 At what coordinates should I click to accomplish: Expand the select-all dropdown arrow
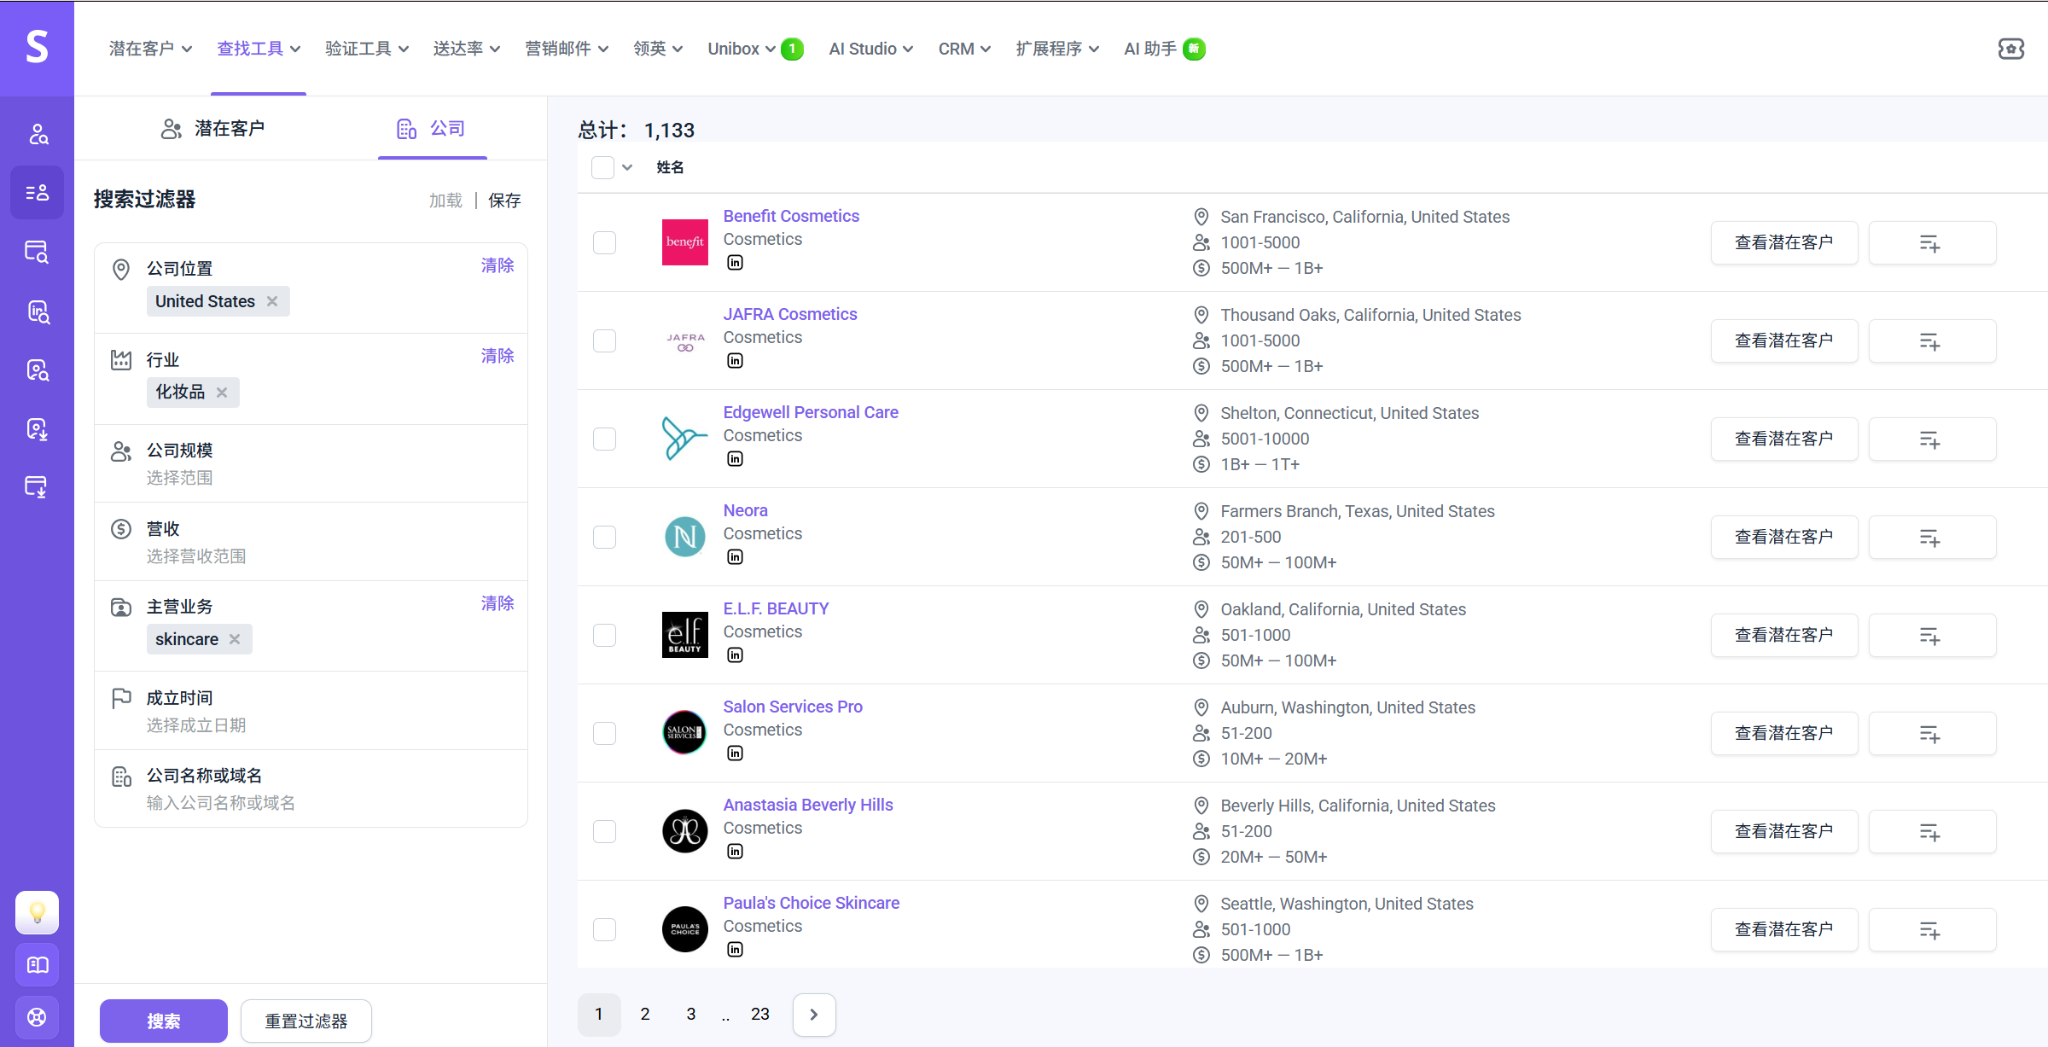[x=627, y=167]
